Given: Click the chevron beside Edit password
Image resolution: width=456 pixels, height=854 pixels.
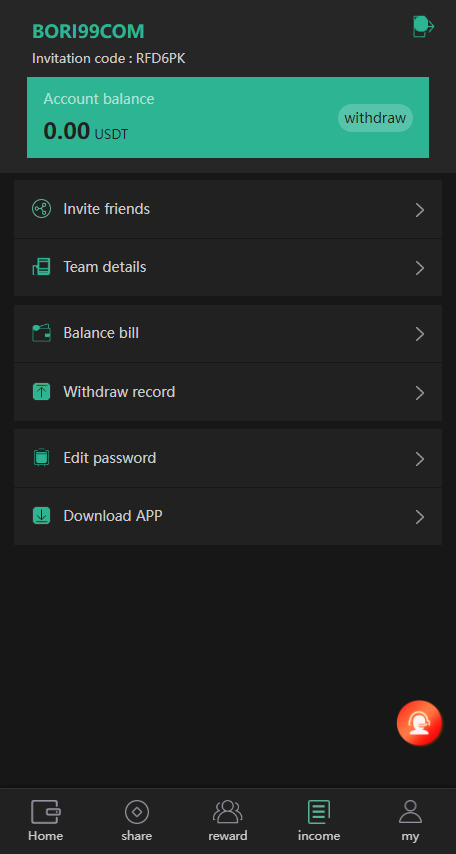Looking at the screenshot, I should pos(419,459).
